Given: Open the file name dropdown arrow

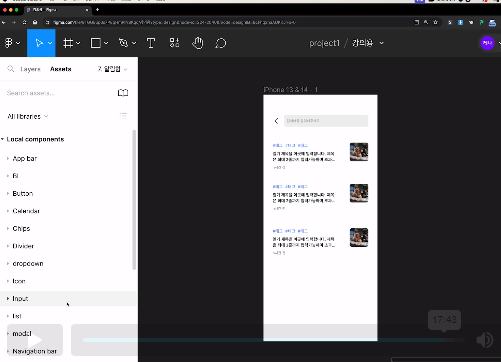Looking at the screenshot, I should tap(382, 43).
